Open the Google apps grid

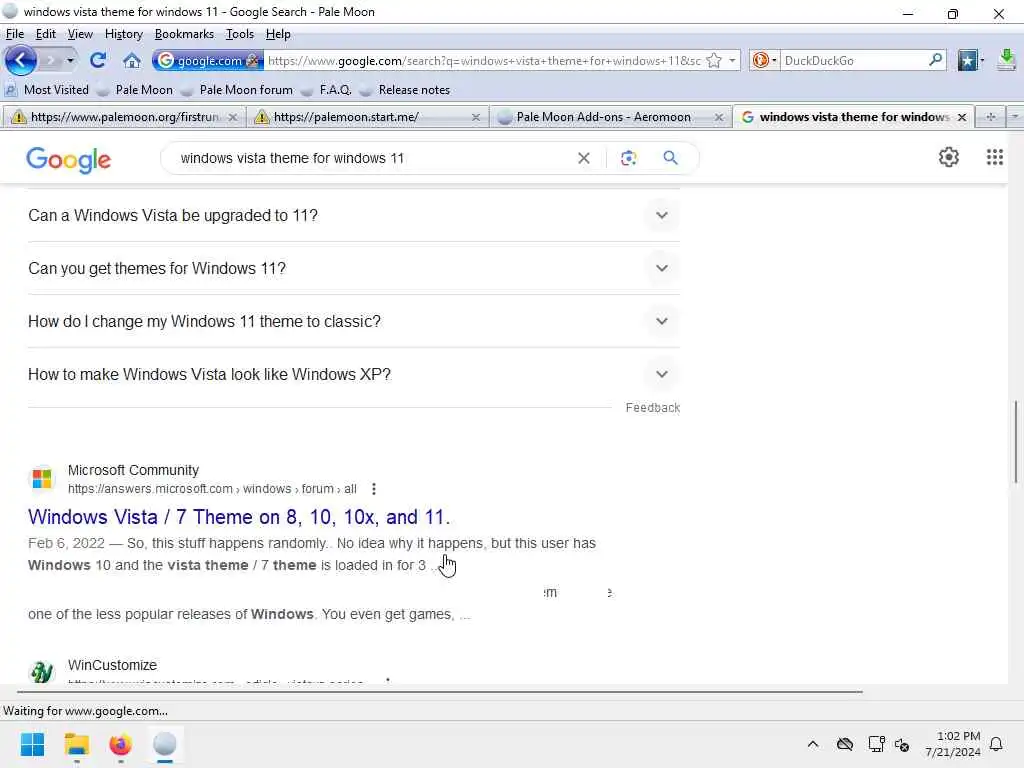995,157
